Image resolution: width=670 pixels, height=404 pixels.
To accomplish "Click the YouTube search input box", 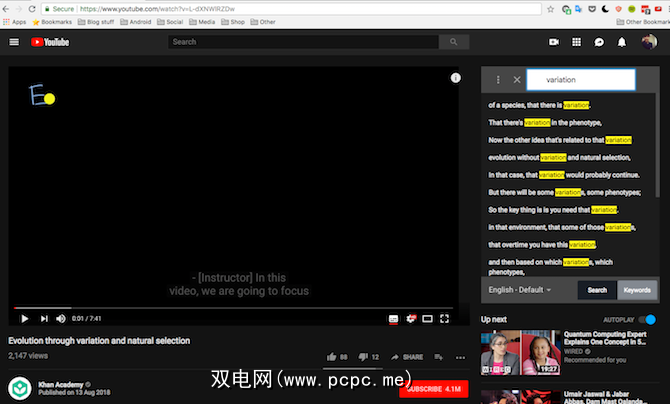I will pyautogui.click(x=303, y=42).
